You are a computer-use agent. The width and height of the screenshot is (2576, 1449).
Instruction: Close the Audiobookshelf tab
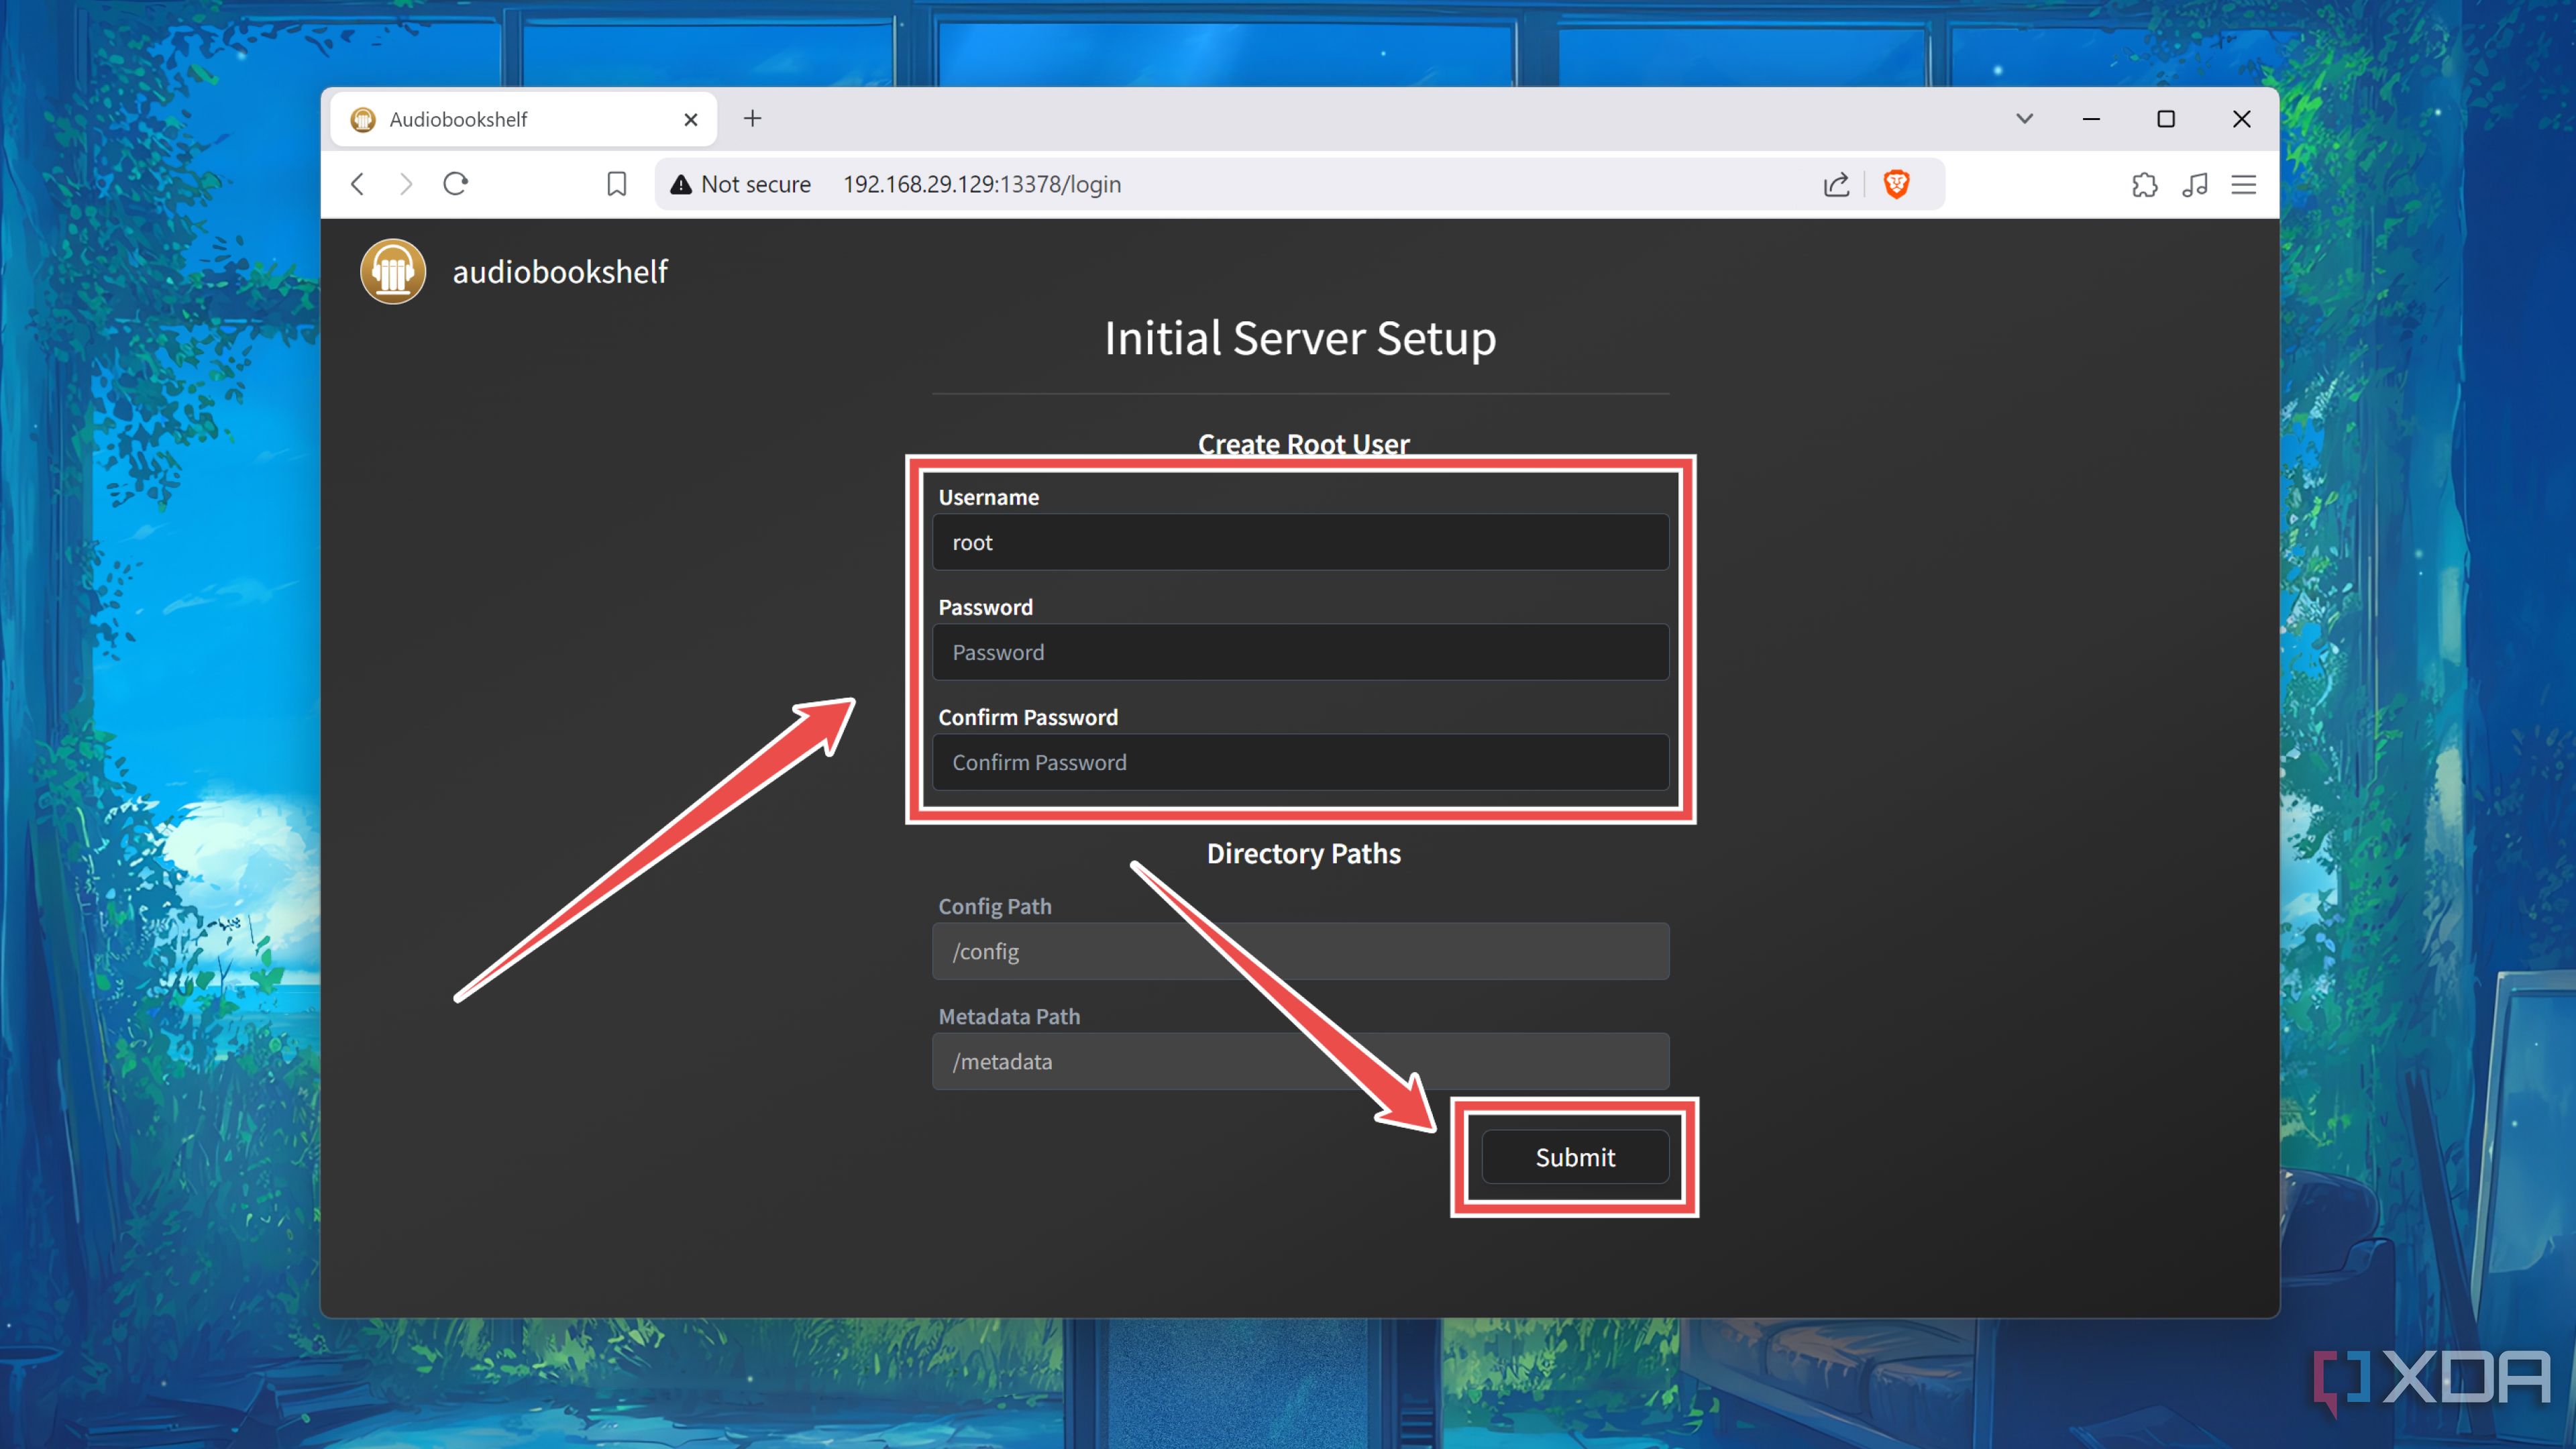(x=691, y=118)
